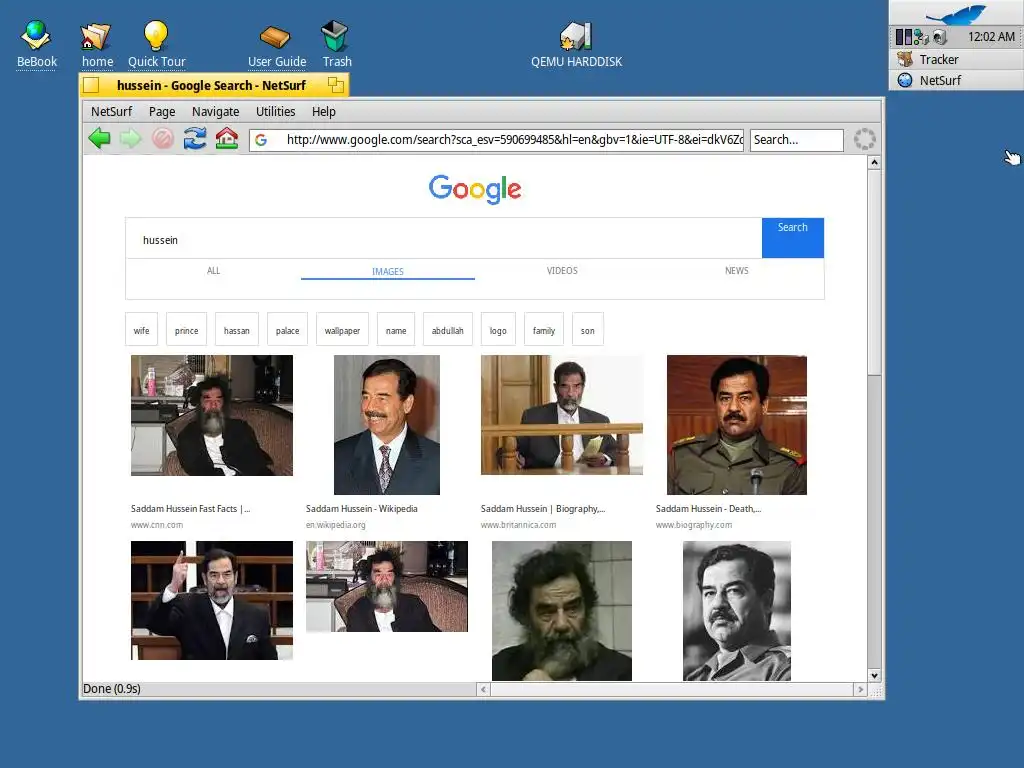Click the Google logo

pyautogui.click(x=475, y=189)
